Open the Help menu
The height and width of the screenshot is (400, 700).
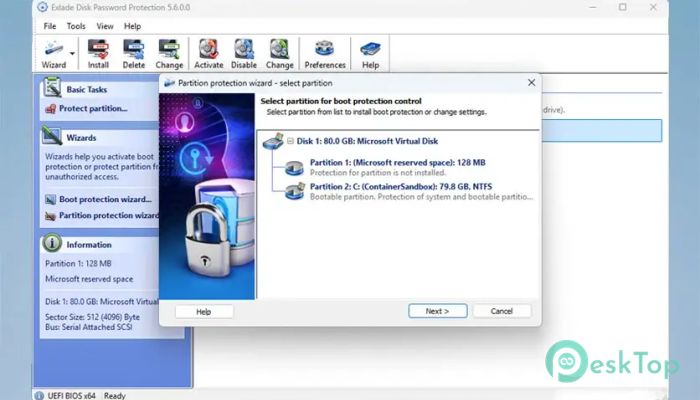(132, 26)
